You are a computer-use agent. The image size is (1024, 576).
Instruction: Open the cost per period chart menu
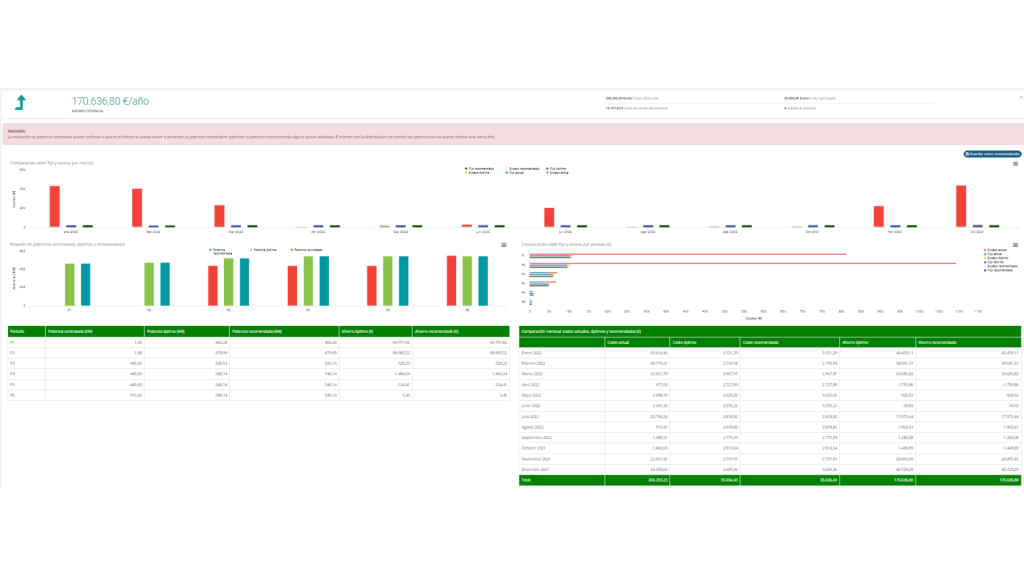(1016, 244)
